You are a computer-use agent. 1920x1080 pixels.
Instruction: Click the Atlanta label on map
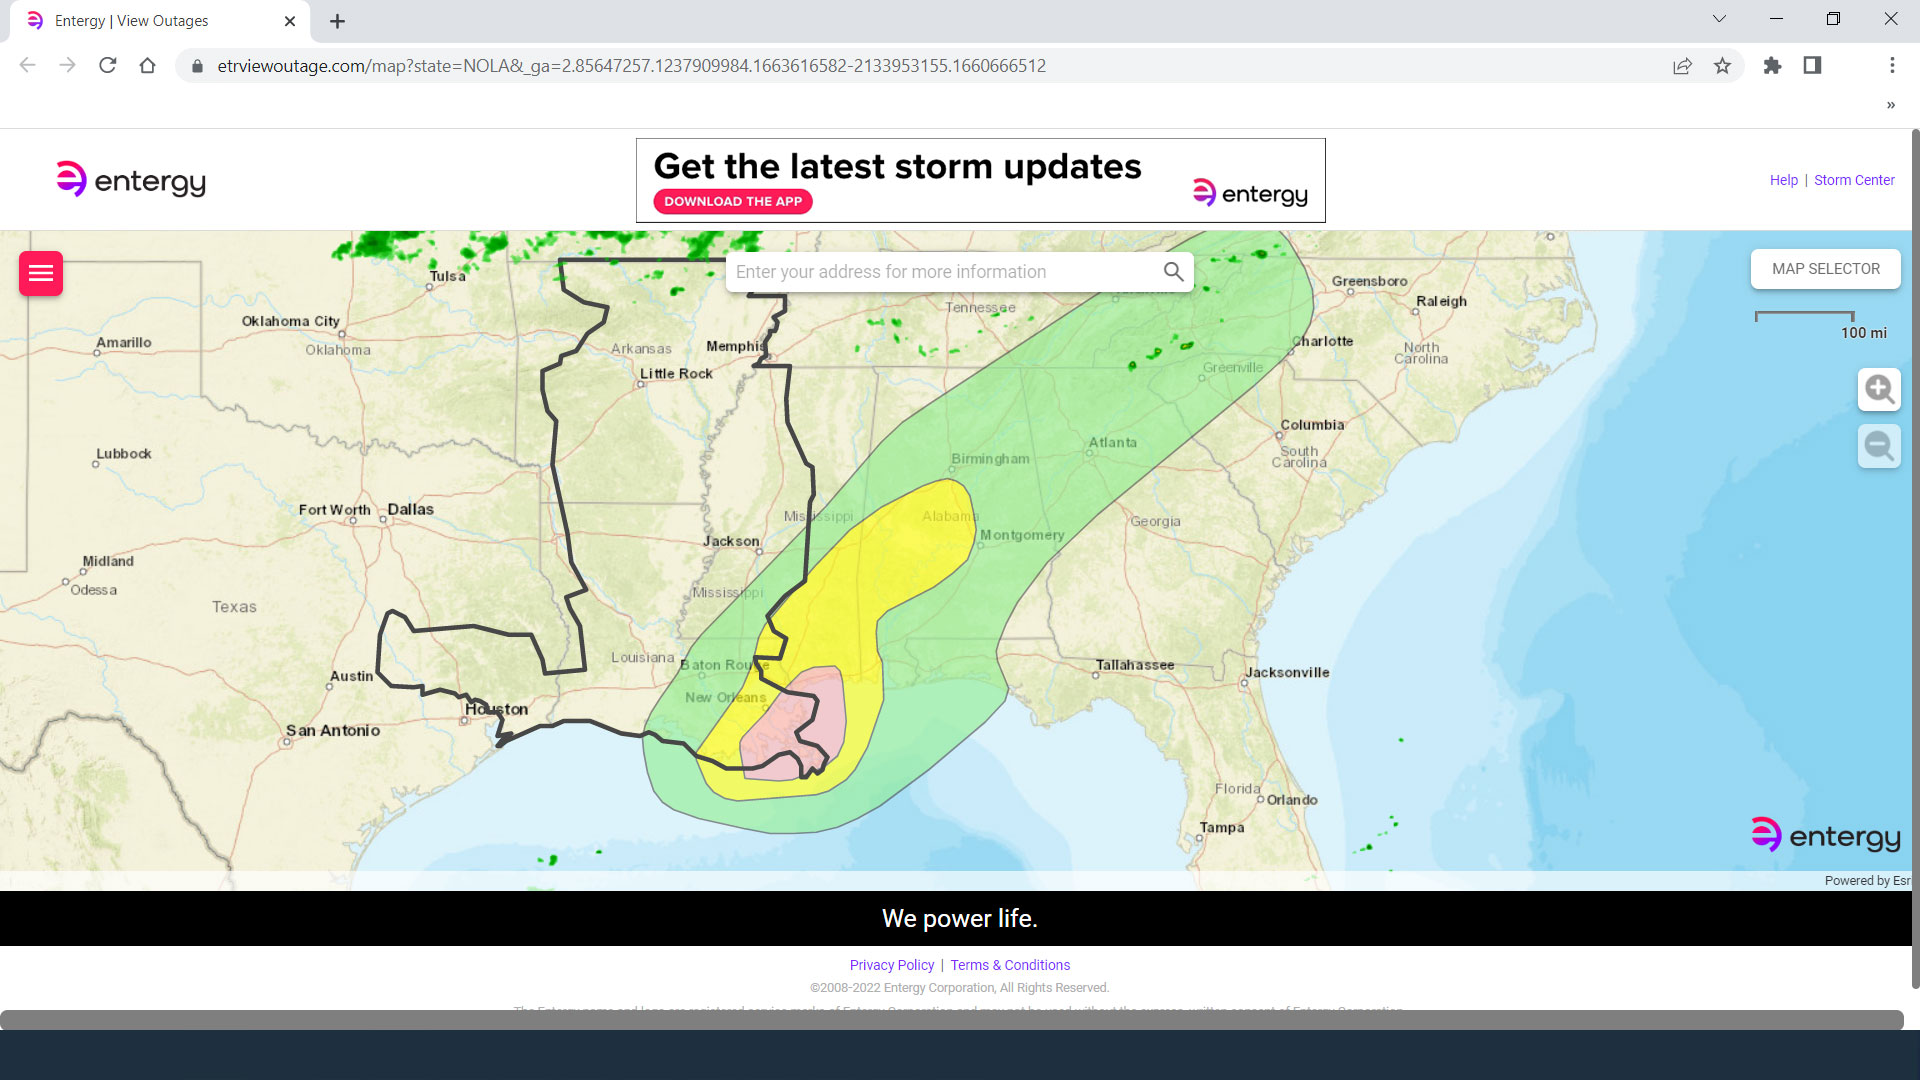pyautogui.click(x=1113, y=442)
